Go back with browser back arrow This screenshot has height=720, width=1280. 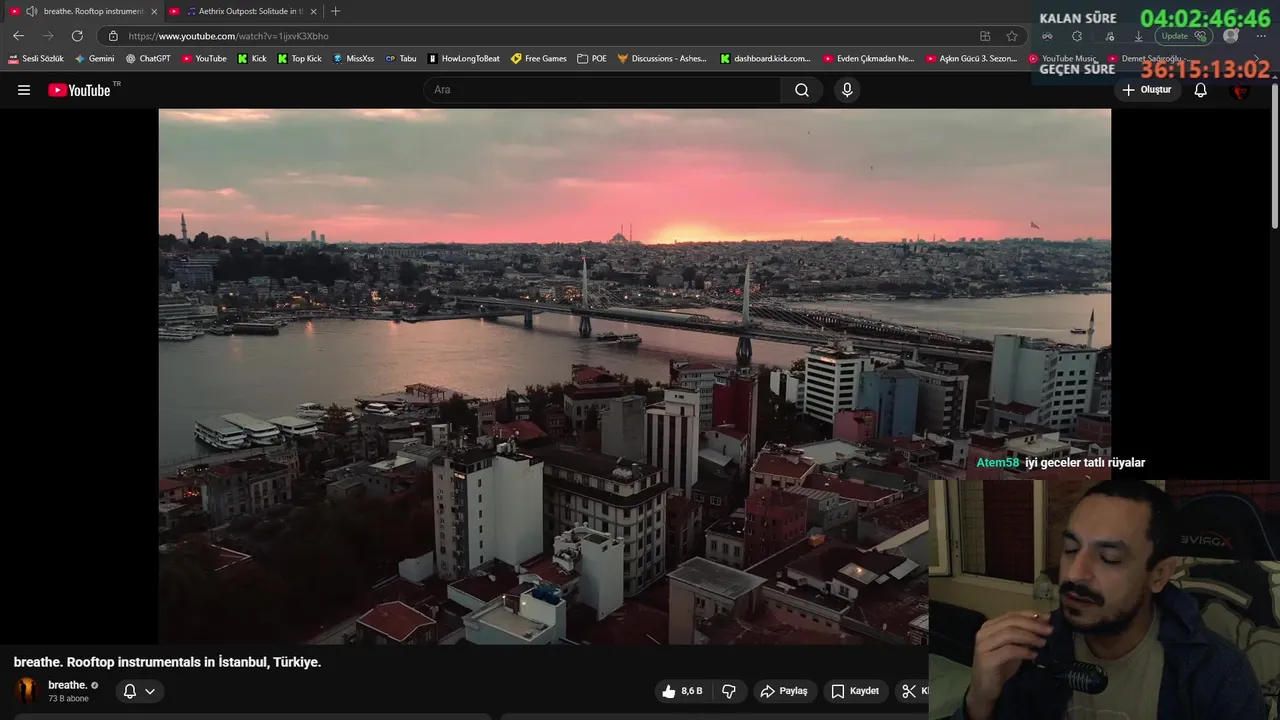[18, 36]
